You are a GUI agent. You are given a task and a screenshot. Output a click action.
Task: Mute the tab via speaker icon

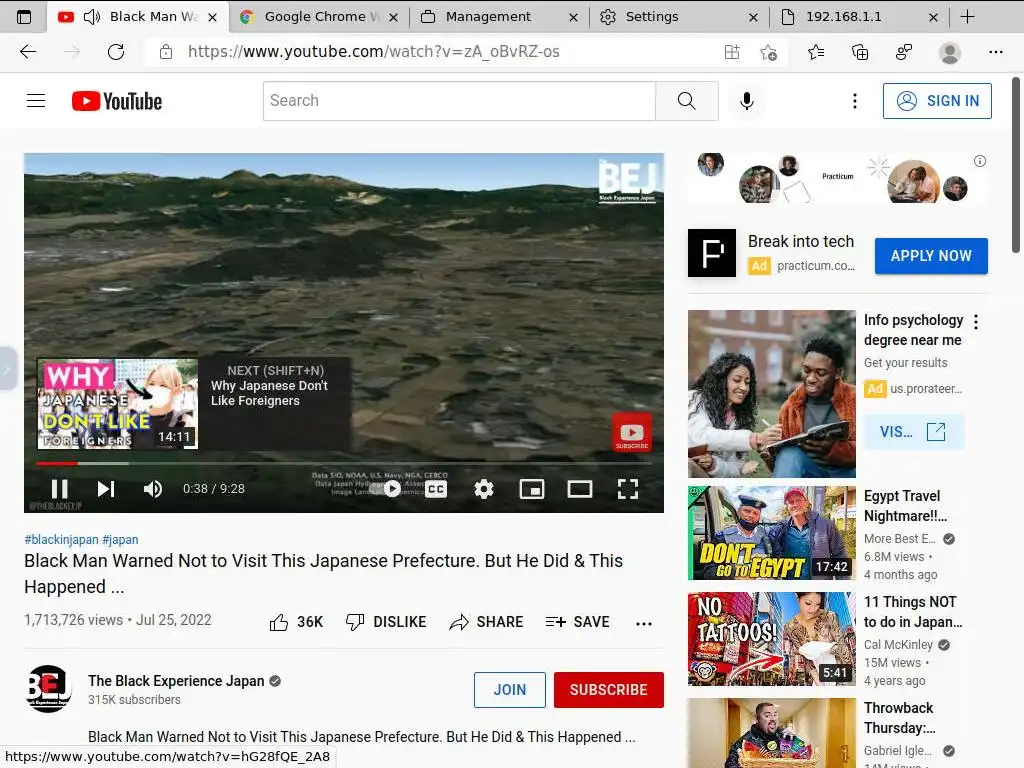click(92, 17)
